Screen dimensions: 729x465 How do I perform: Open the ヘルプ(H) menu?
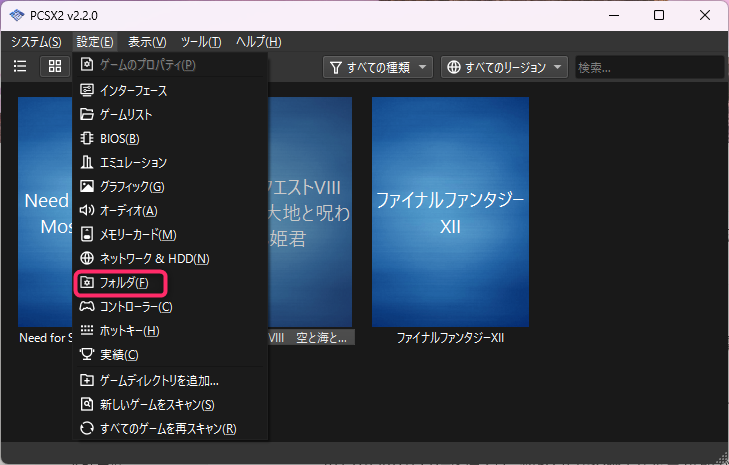coord(258,42)
